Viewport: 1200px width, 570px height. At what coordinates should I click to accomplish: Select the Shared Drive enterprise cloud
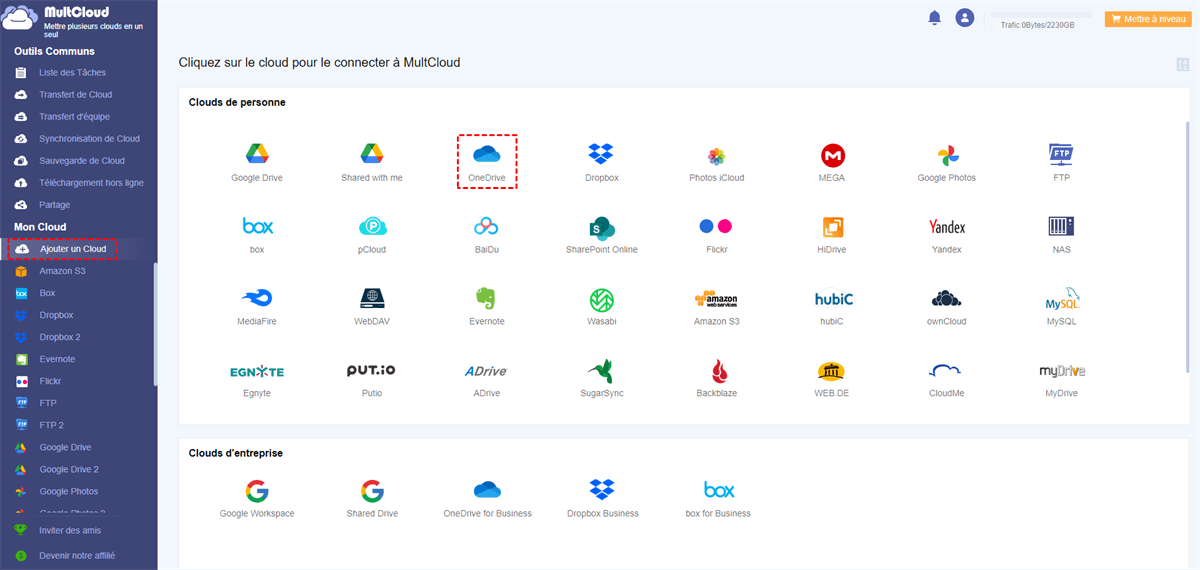click(372, 499)
